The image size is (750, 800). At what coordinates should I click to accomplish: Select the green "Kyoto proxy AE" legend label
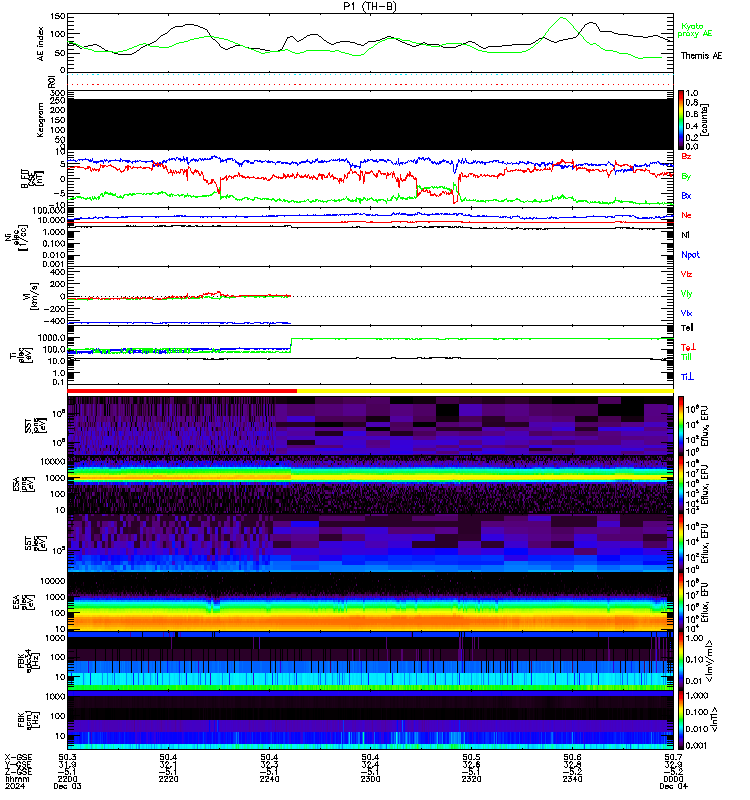(x=694, y=30)
